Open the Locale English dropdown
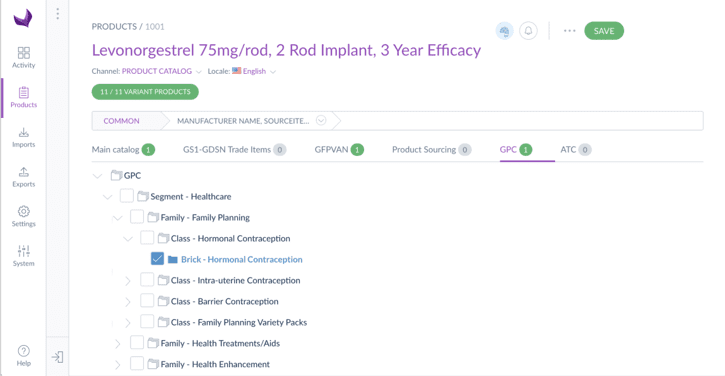 pos(254,71)
